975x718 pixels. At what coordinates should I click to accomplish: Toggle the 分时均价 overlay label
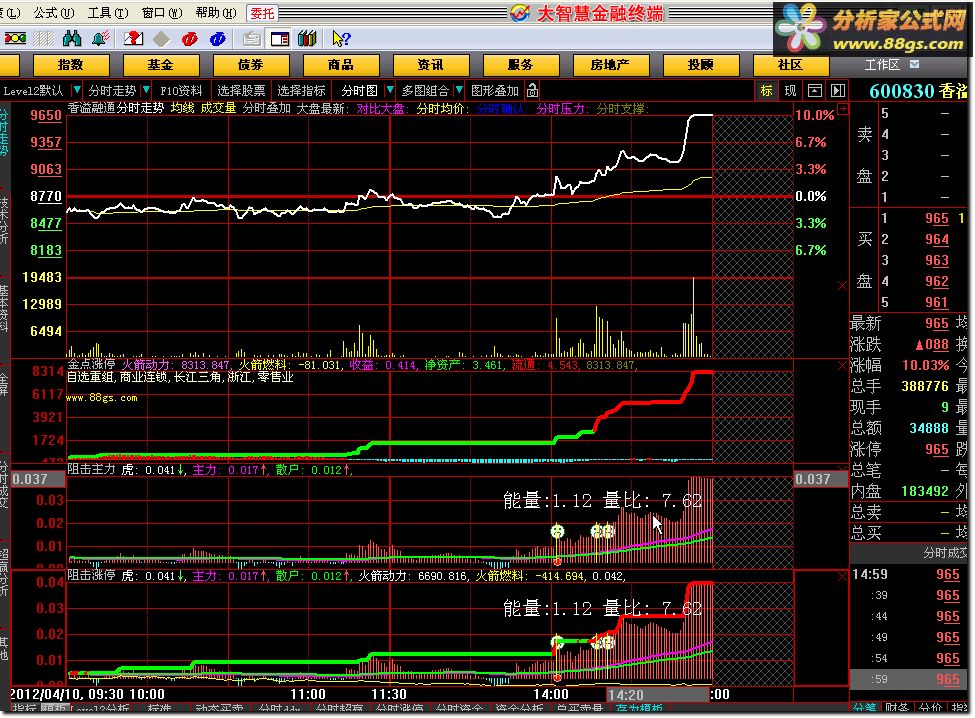[x=441, y=109]
